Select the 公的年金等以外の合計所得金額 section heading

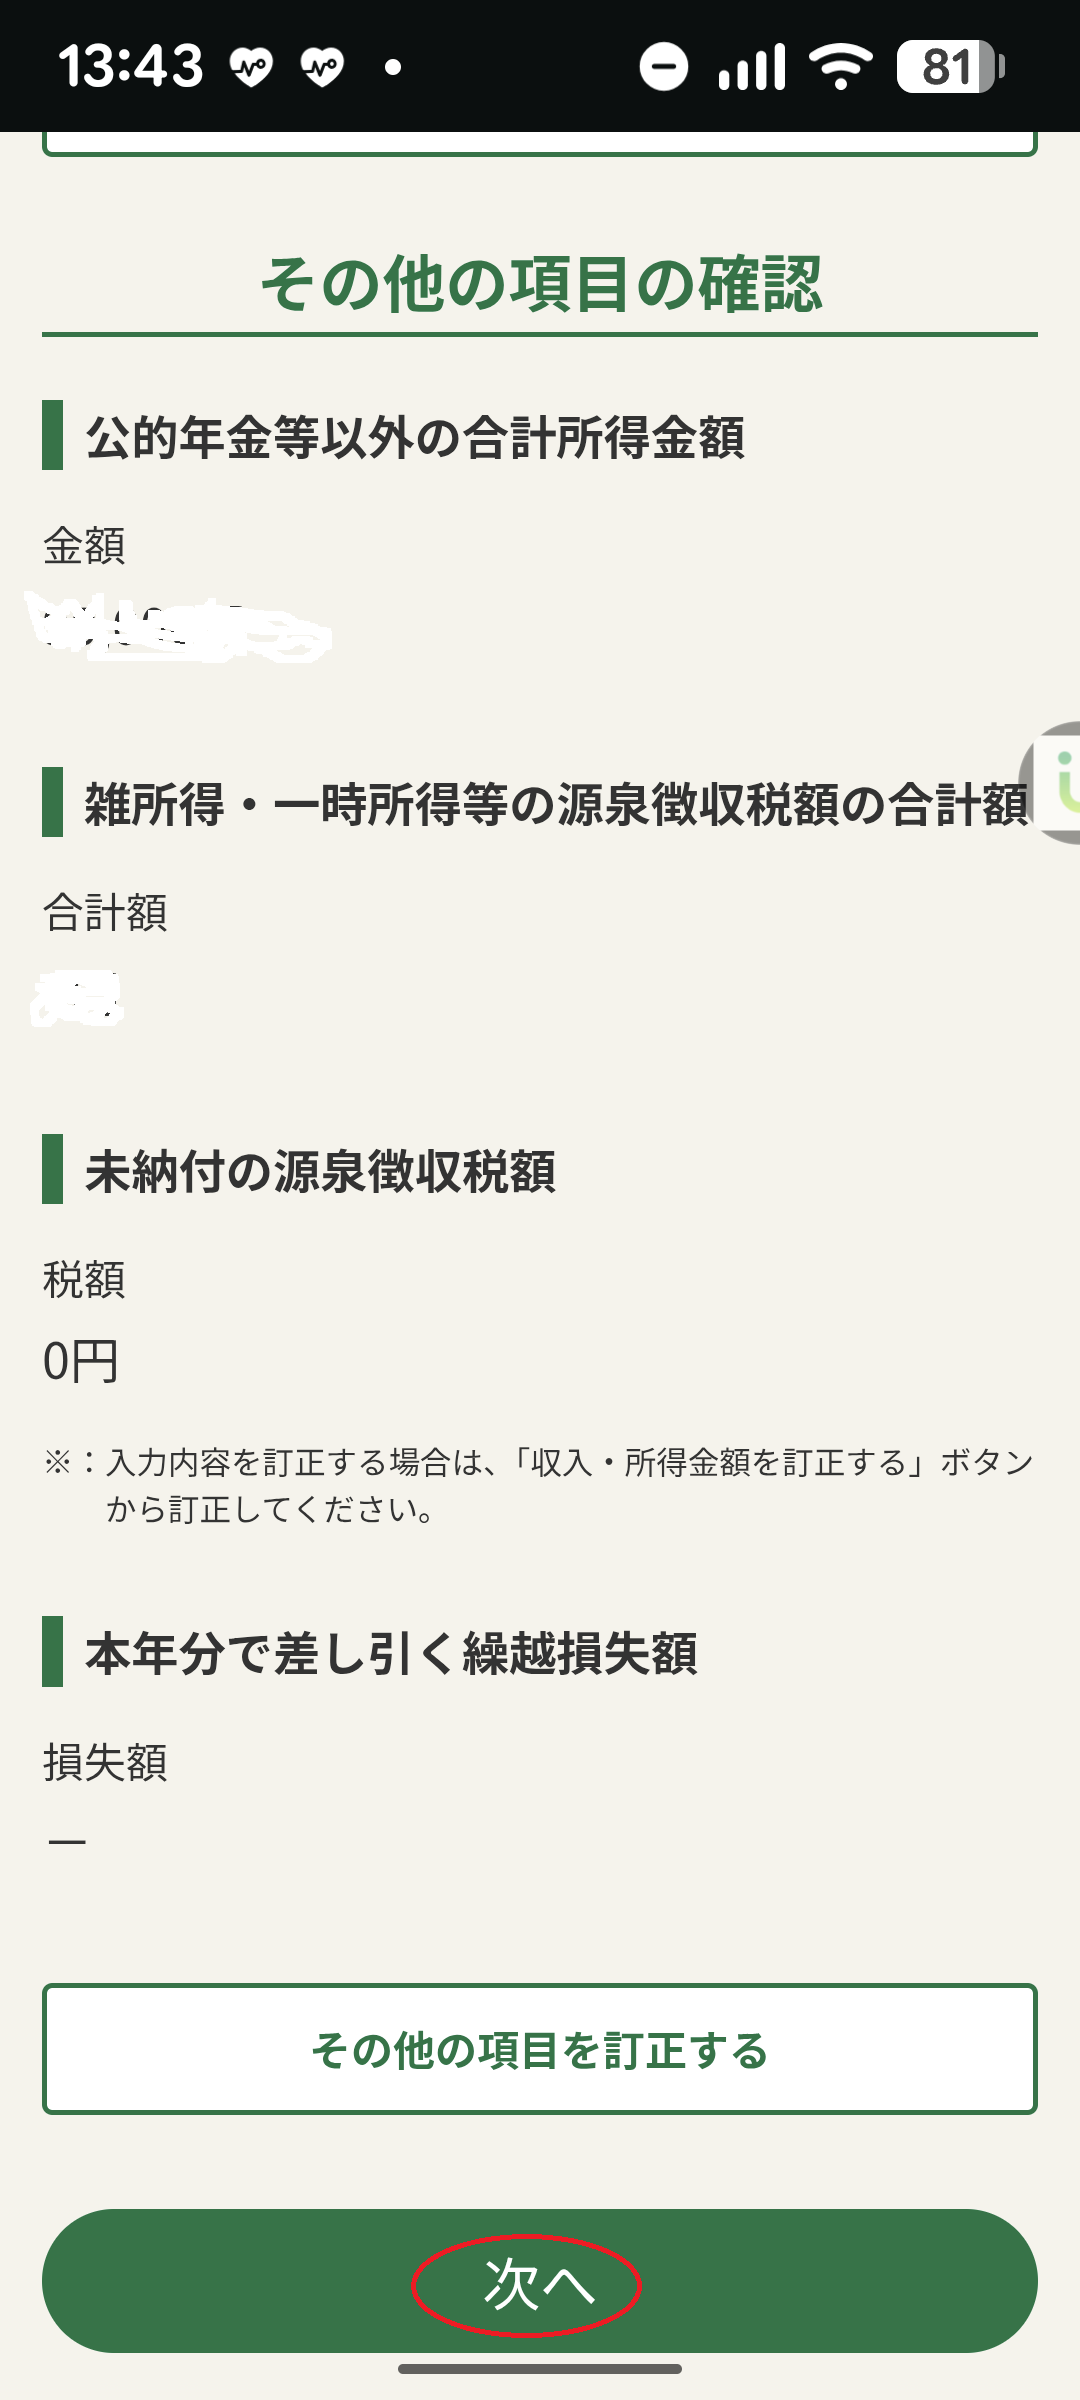415,437
